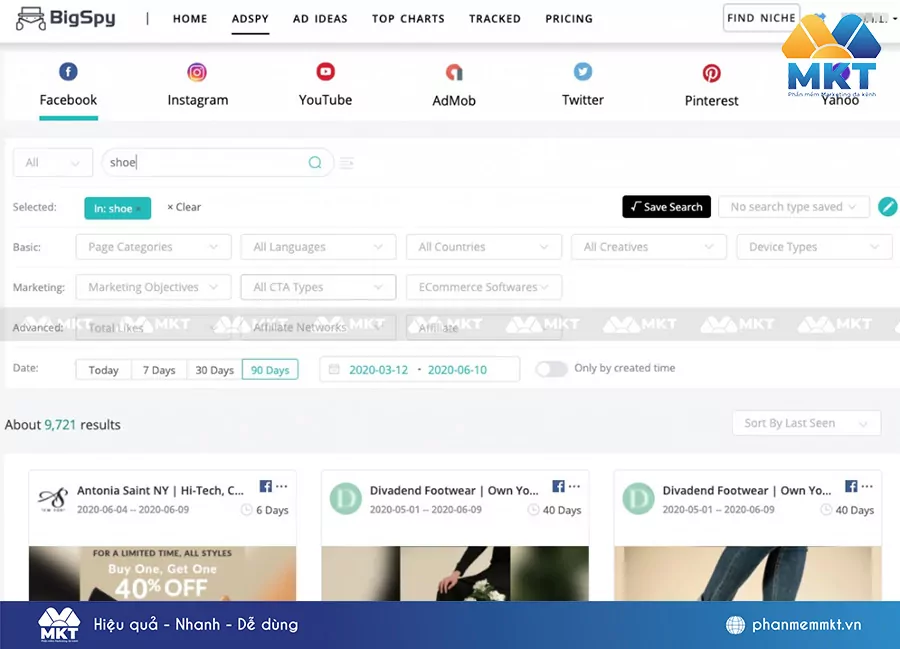
Task: Open more options on Antonia Saint card
Action: coord(281,486)
